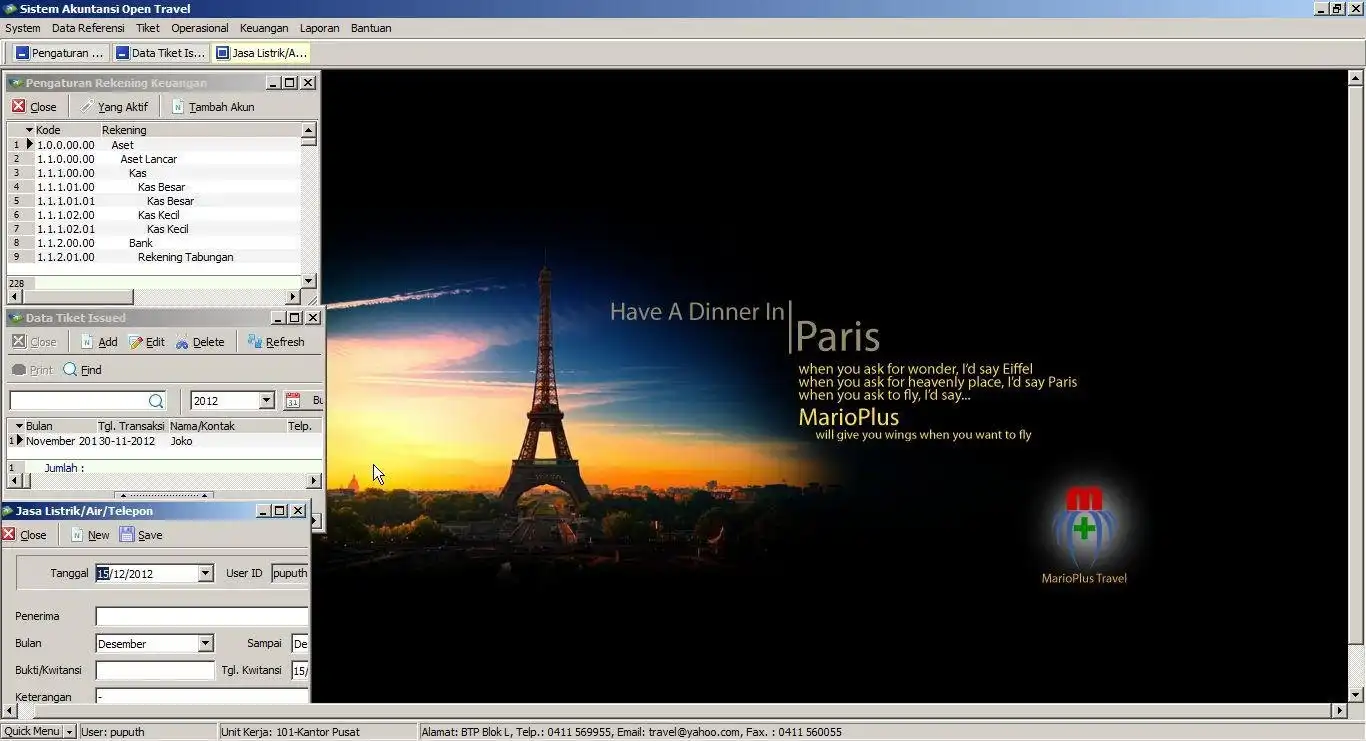Open the Data Referensi menu

point(88,28)
